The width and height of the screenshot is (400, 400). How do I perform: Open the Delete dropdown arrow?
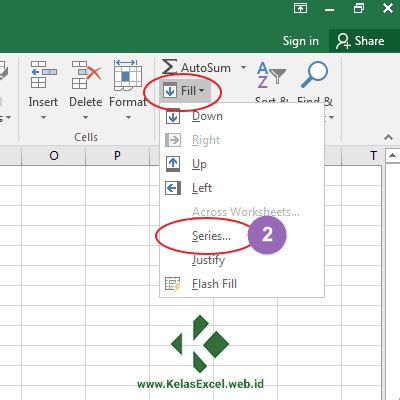click(86, 117)
